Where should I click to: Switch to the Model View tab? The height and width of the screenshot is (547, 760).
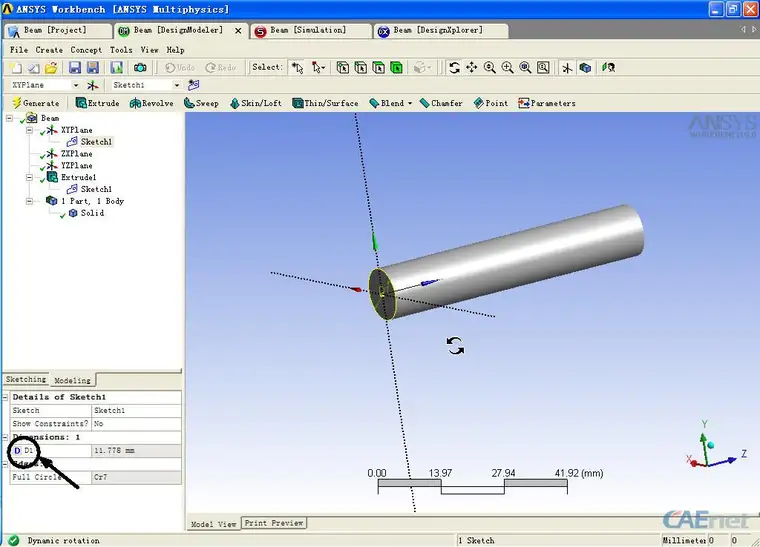(213, 524)
